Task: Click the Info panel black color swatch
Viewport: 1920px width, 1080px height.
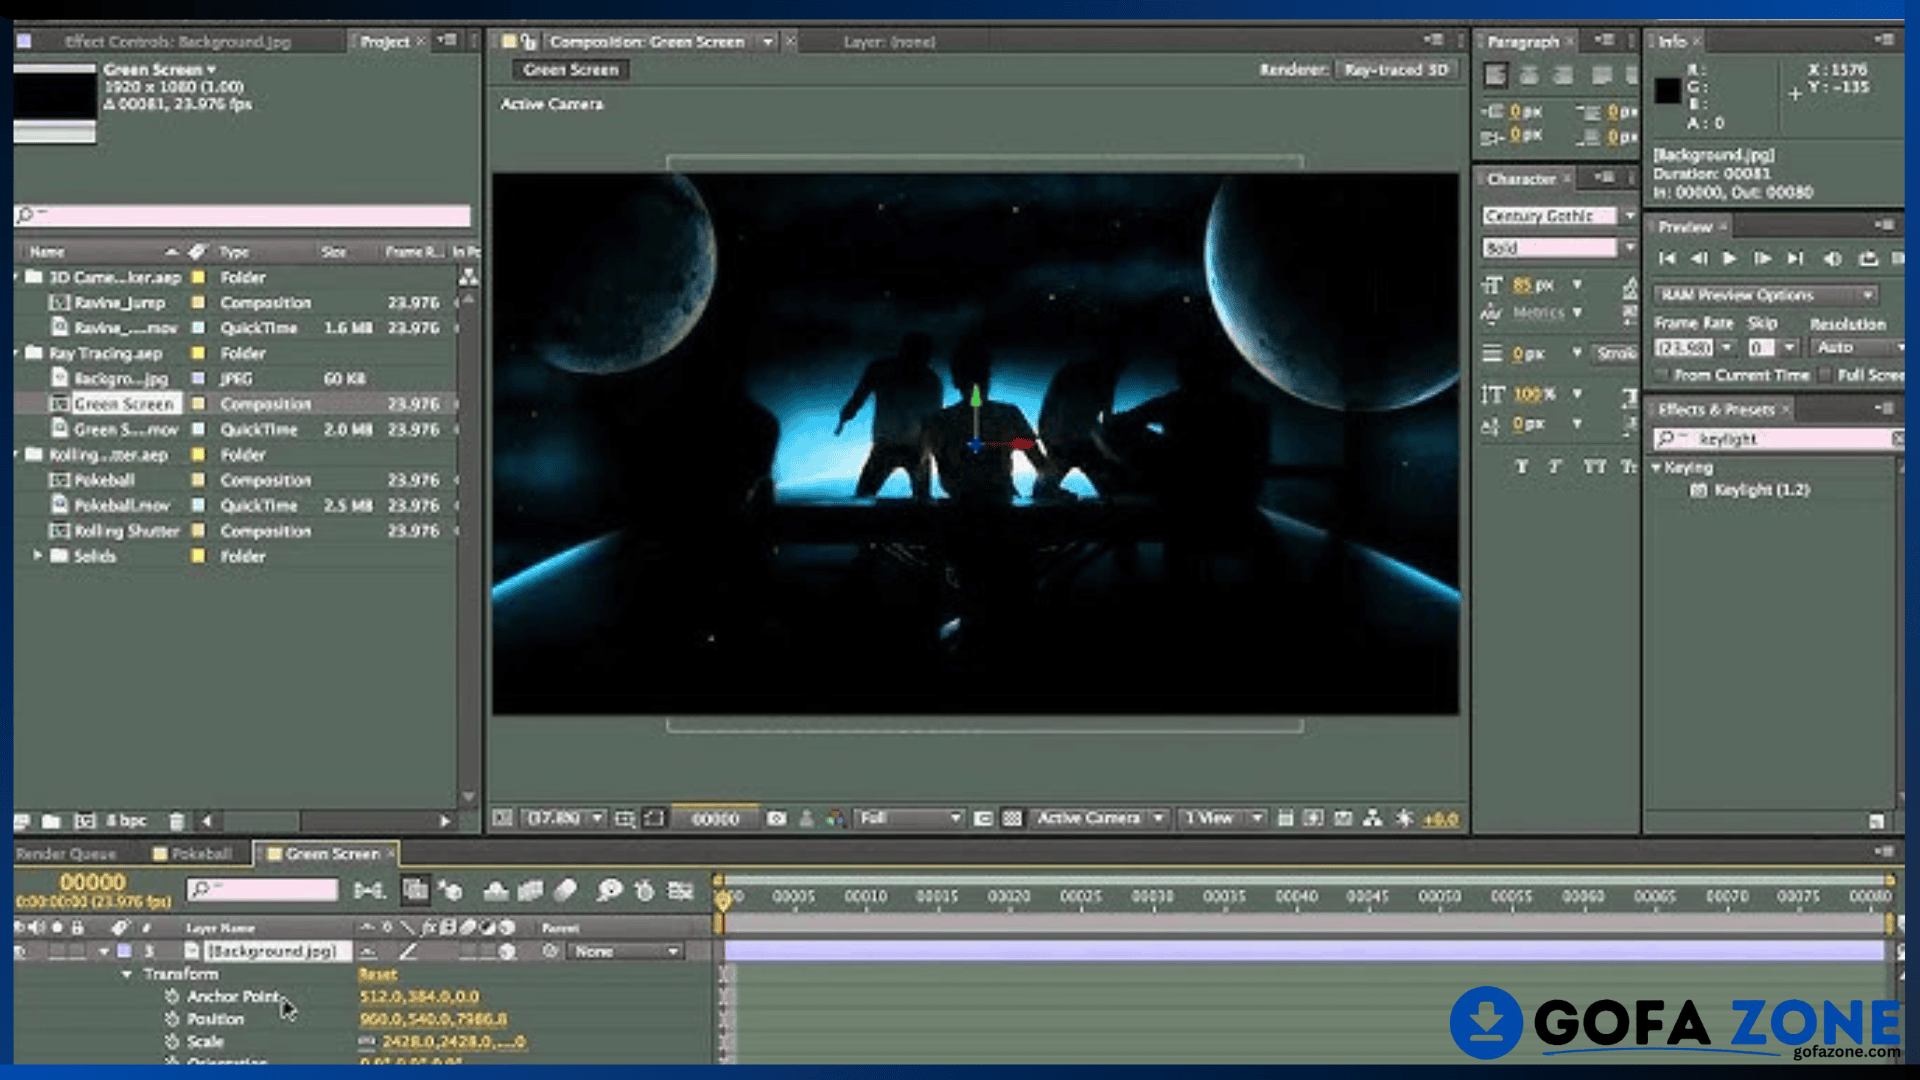Action: click(1667, 91)
